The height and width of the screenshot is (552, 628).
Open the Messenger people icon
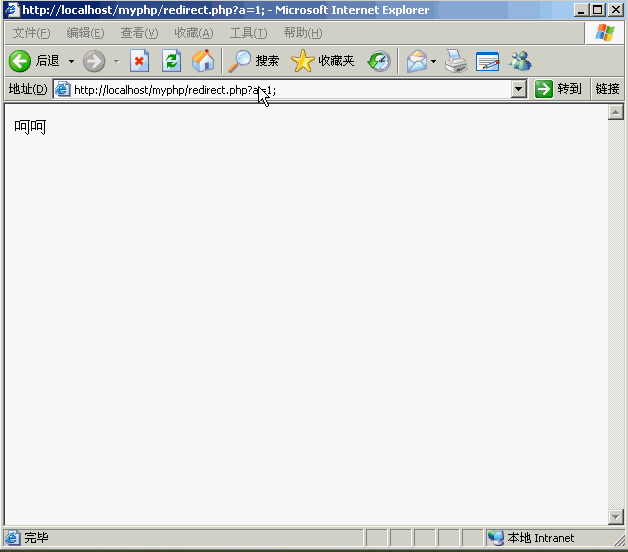pos(520,61)
